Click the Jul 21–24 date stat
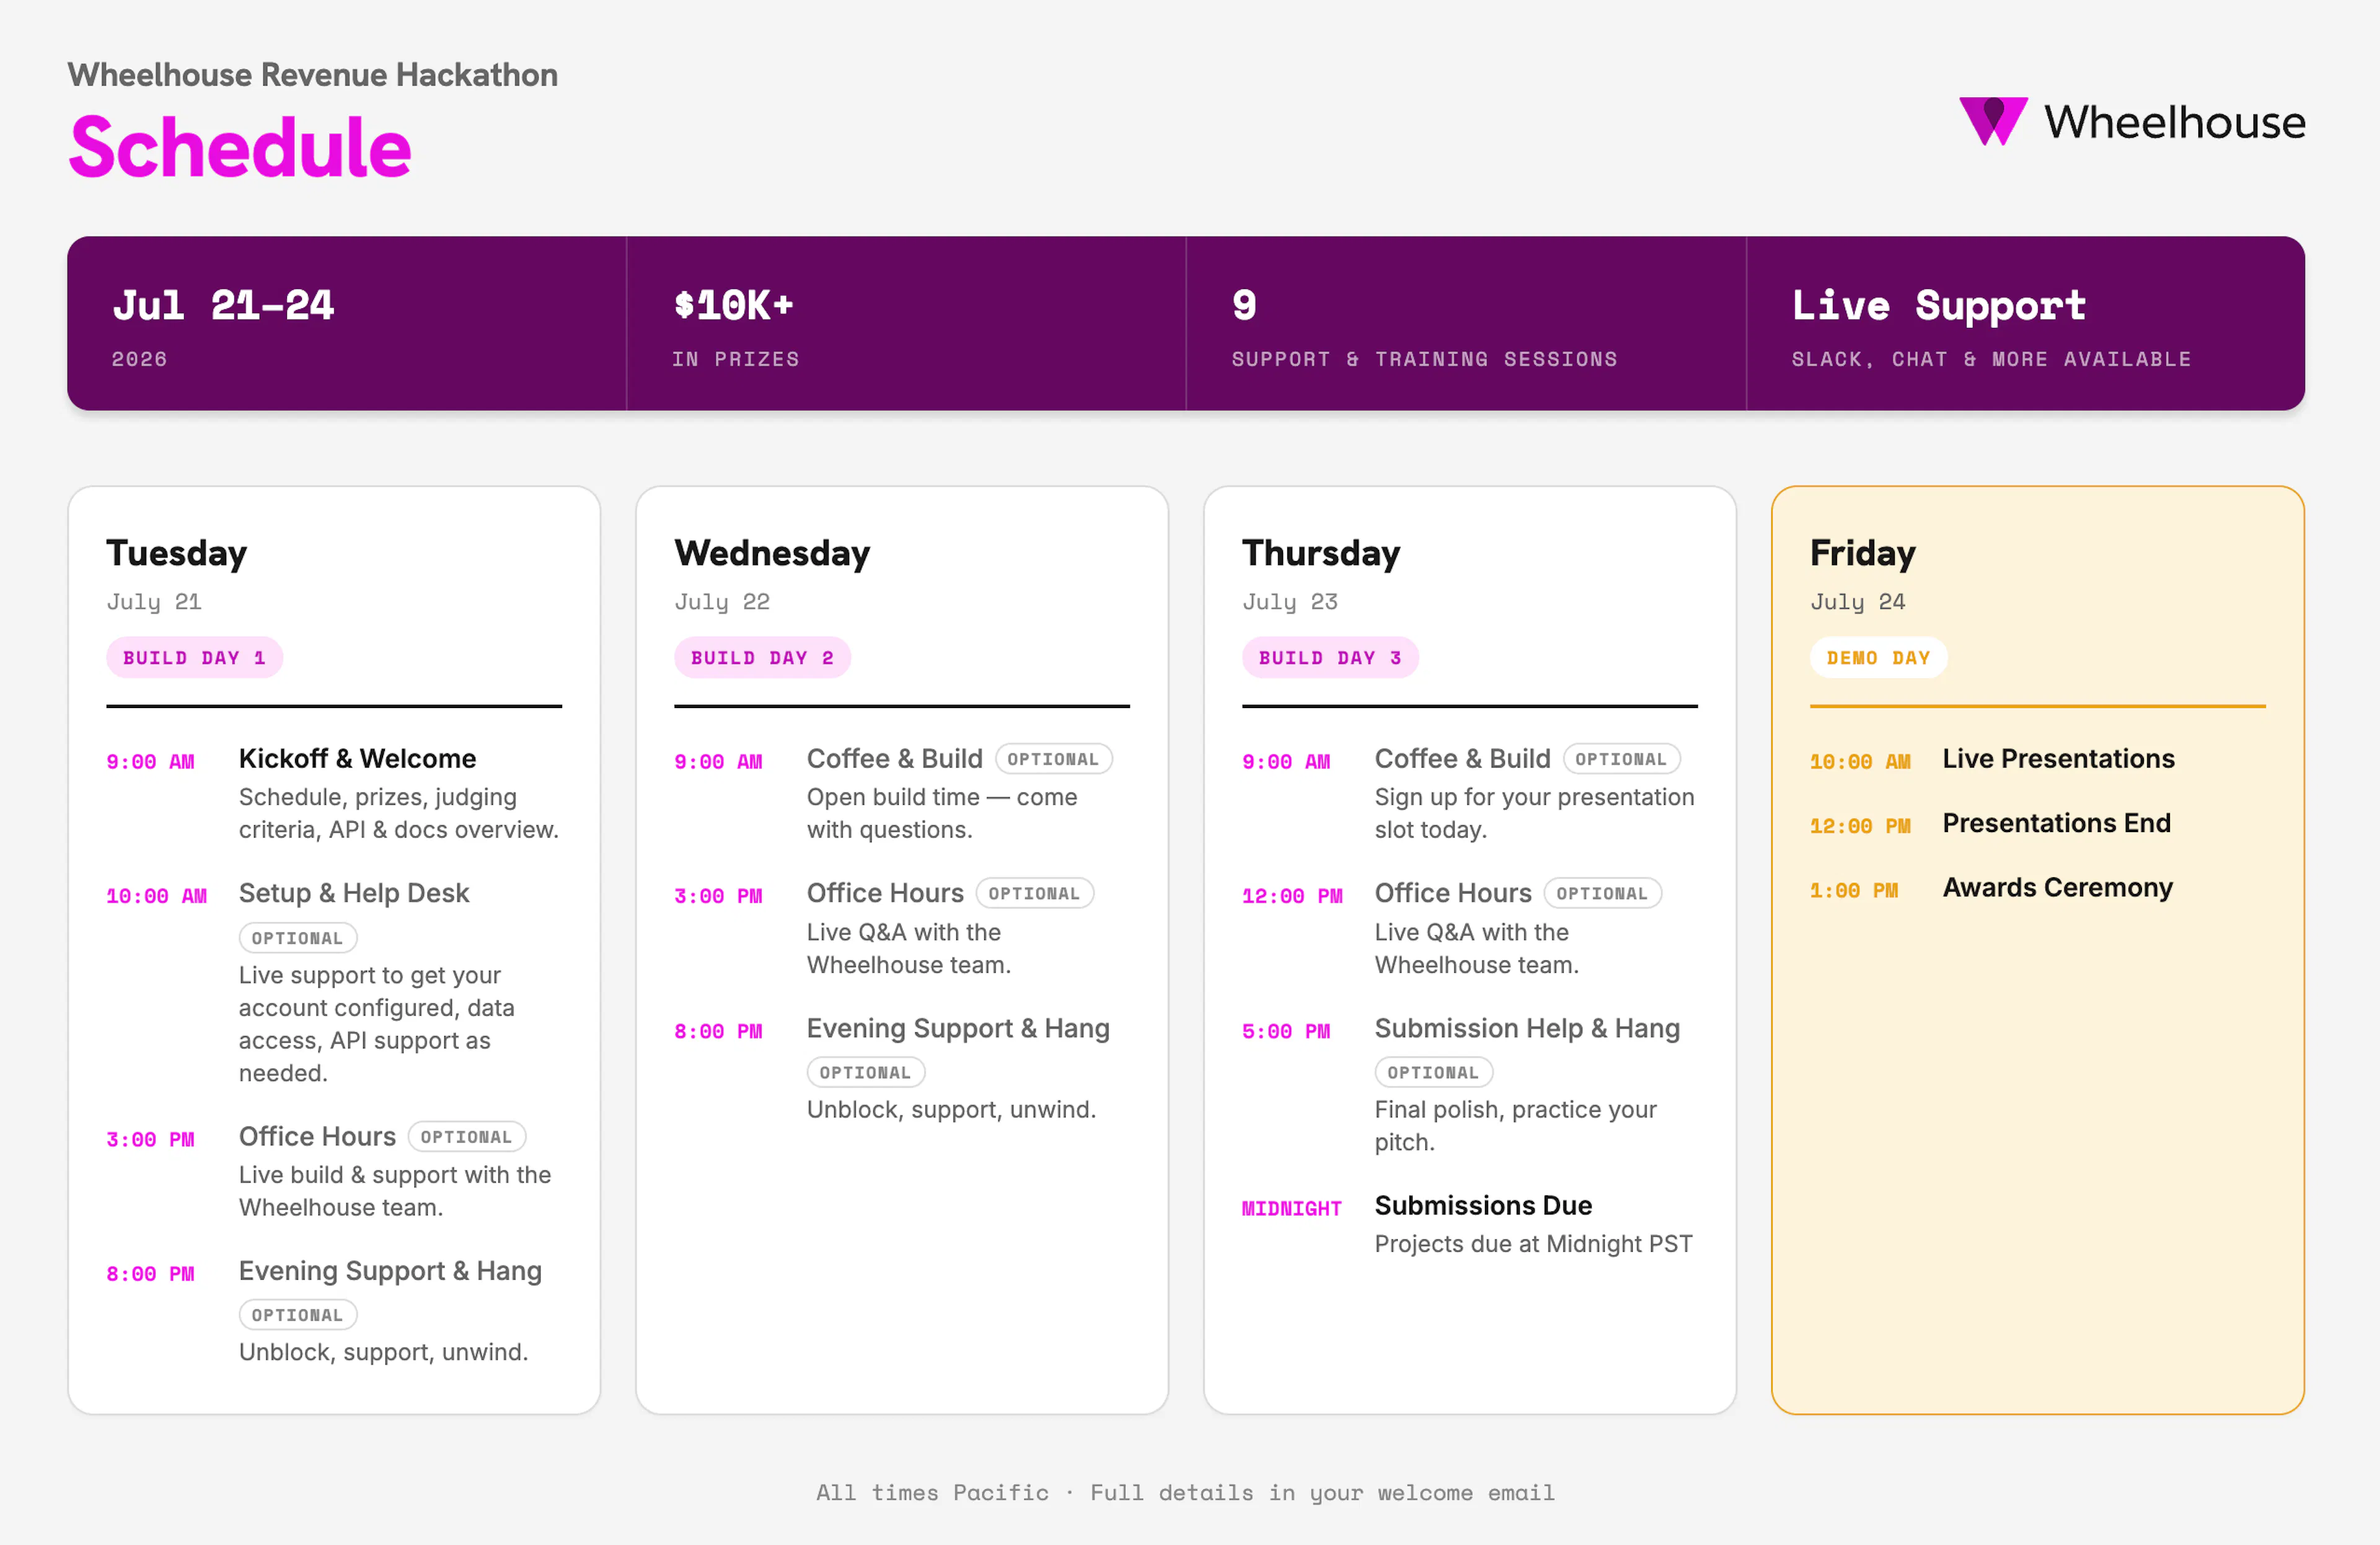Image resolution: width=2380 pixels, height=1545 pixels. [x=347, y=324]
